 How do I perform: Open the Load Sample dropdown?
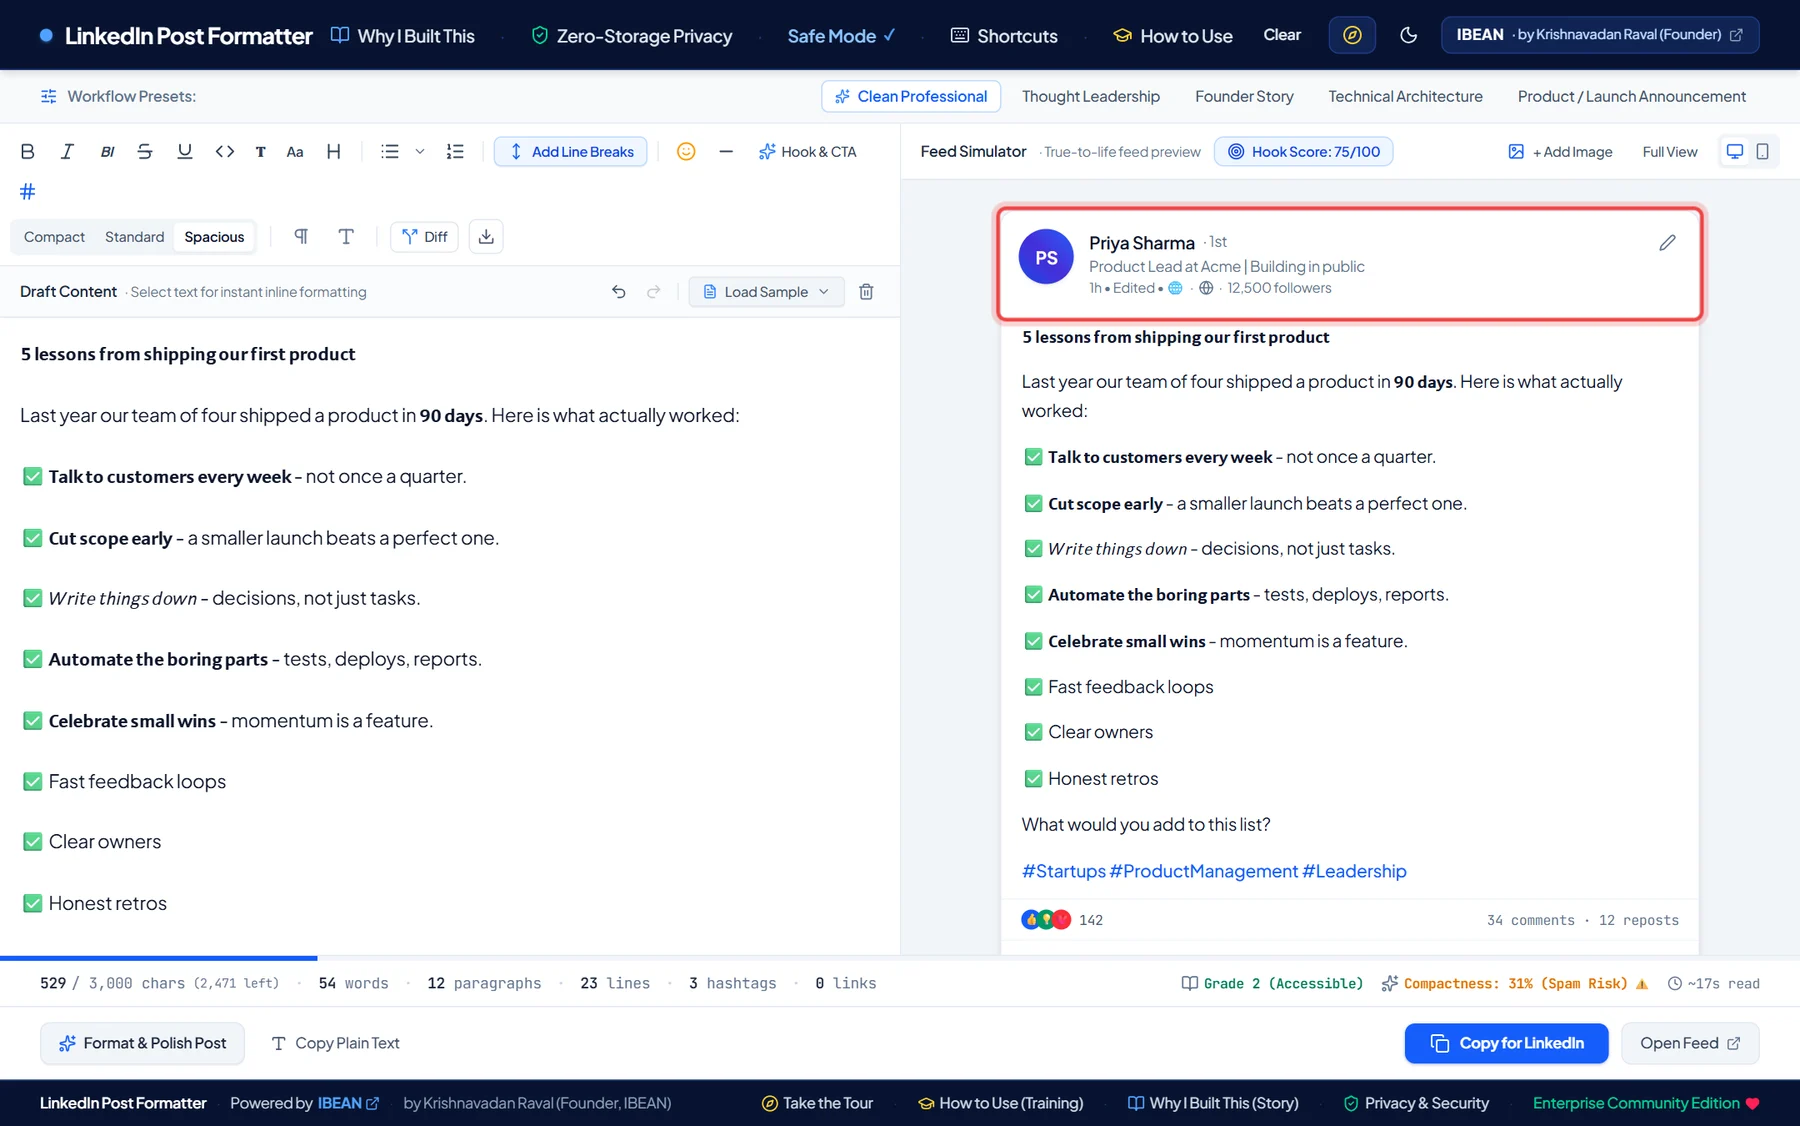click(766, 292)
